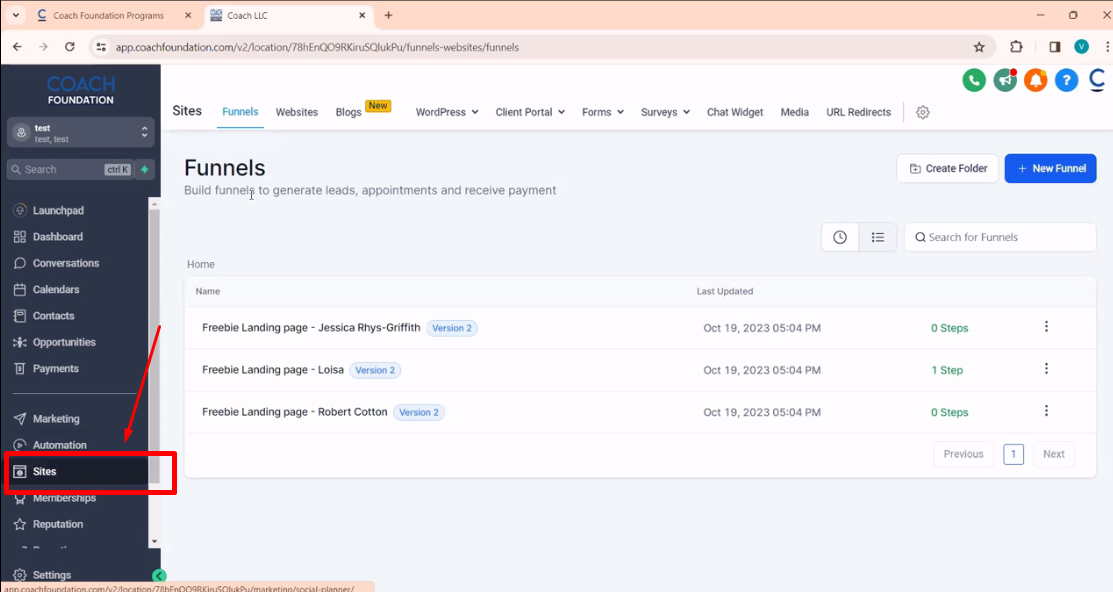Click the blue help question icon
Viewport: 1113px width, 592px height.
[x=1066, y=80]
